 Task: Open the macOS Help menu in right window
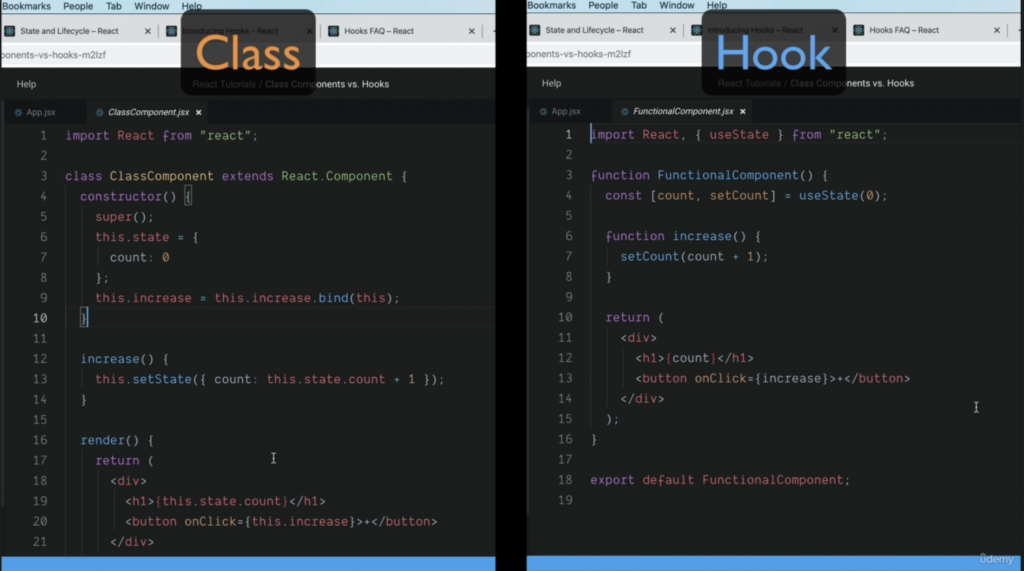[716, 5]
